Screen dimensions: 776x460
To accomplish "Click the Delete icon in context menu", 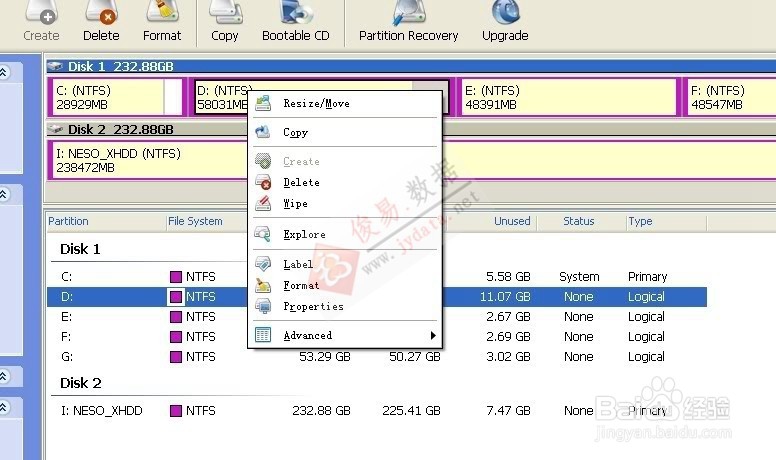I will coord(263,182).
